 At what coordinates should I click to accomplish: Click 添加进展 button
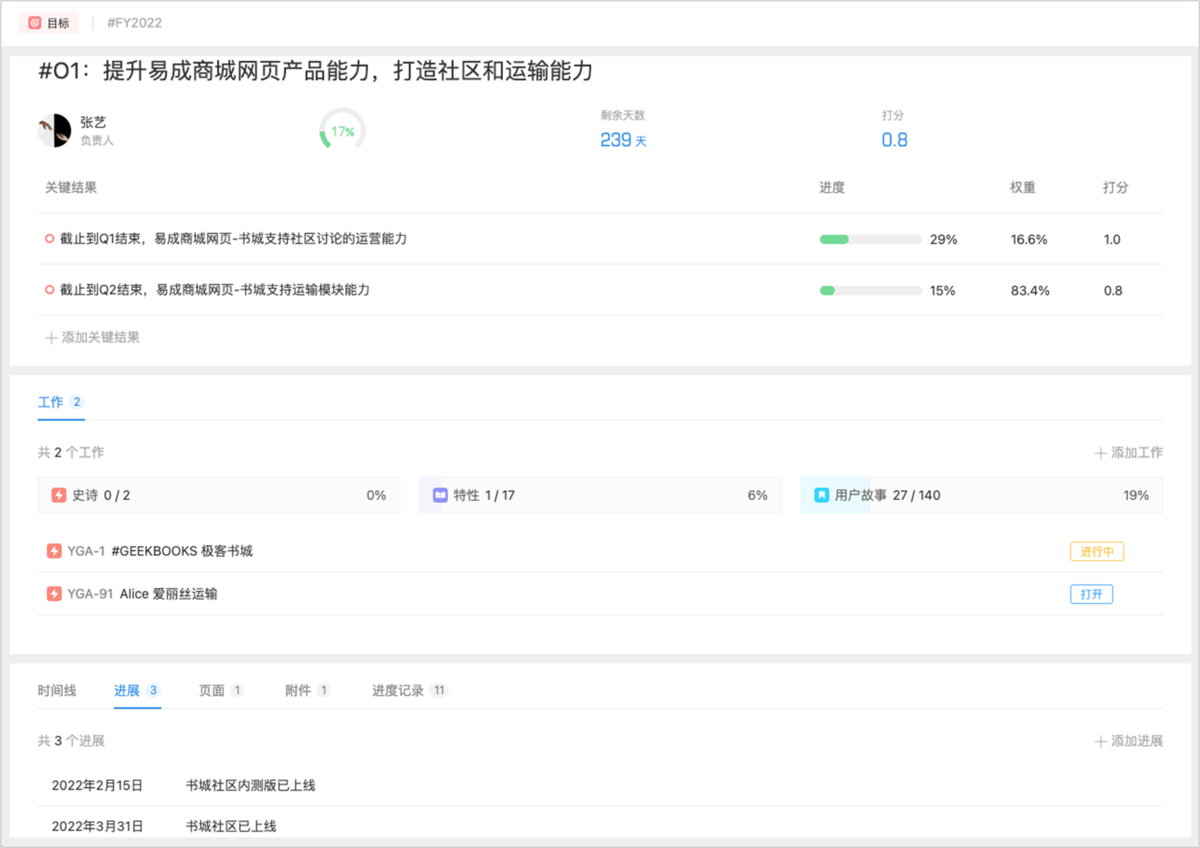[1129, 741]
